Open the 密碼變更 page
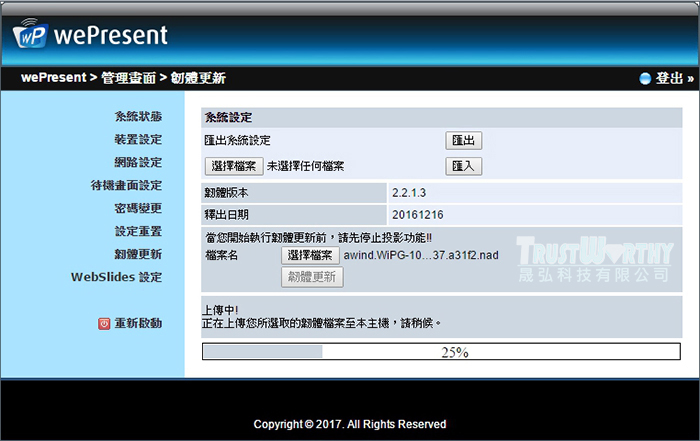This screenshot has height=441, width=700. [x=138, y=208]
